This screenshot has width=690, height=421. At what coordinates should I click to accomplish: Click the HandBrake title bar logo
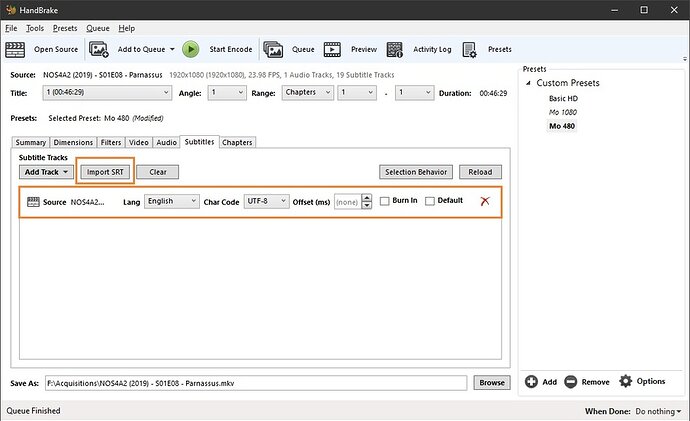11,10
